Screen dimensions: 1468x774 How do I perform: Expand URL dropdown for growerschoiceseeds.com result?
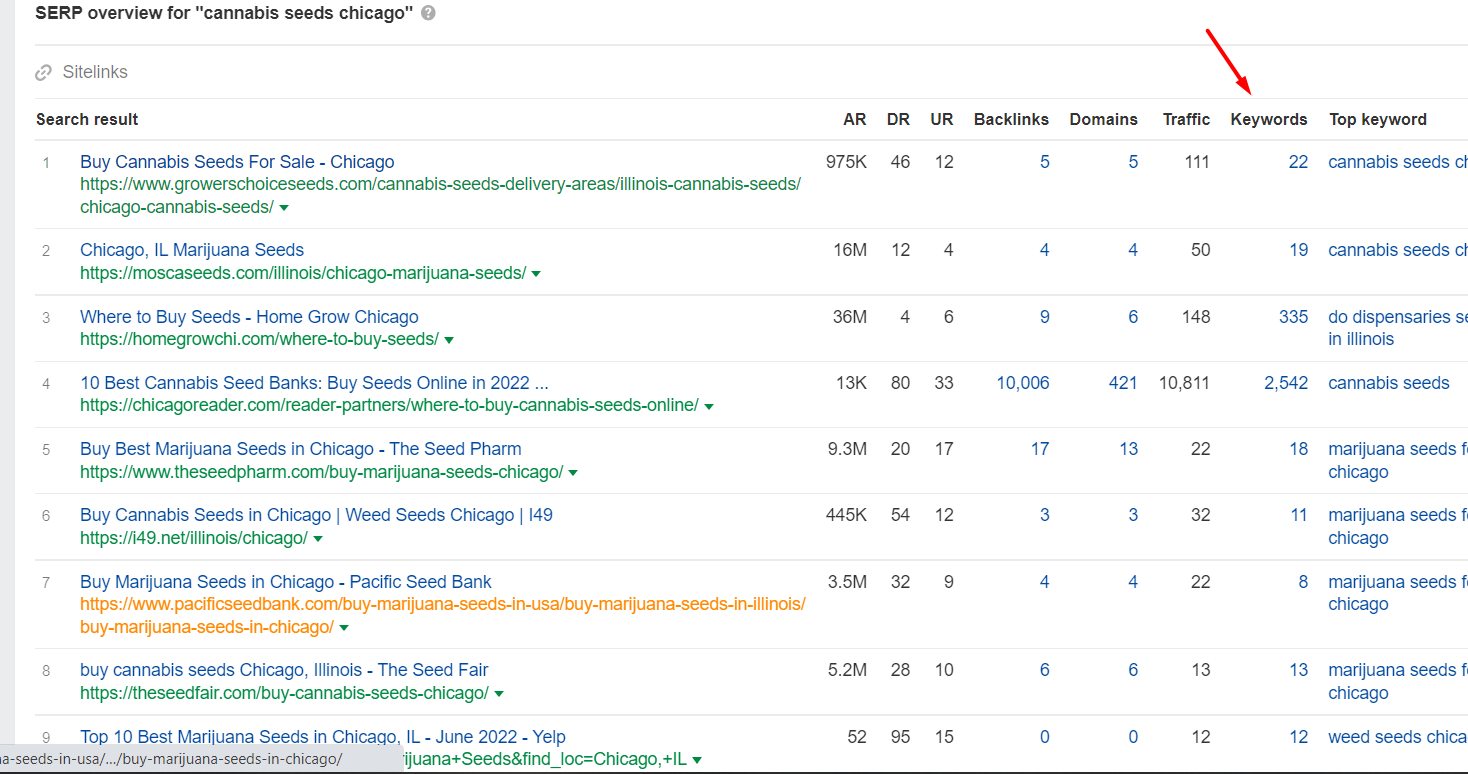[284, 208]
